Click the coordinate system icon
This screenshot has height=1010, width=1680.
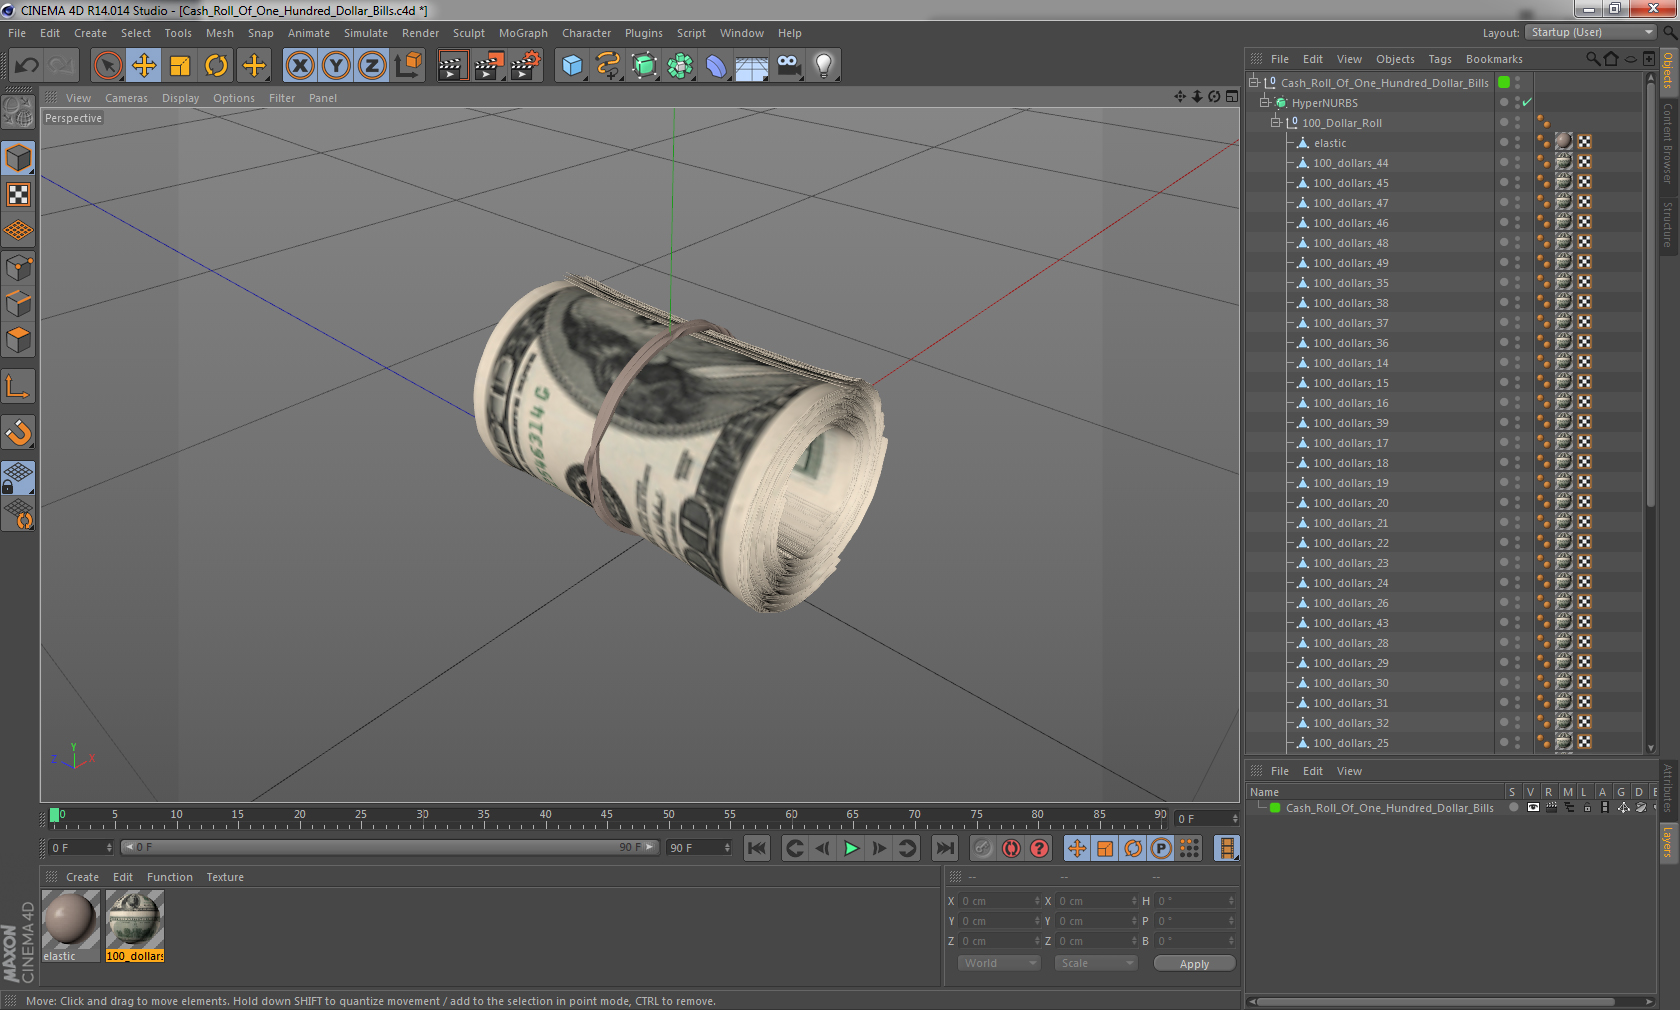point(408,66)
